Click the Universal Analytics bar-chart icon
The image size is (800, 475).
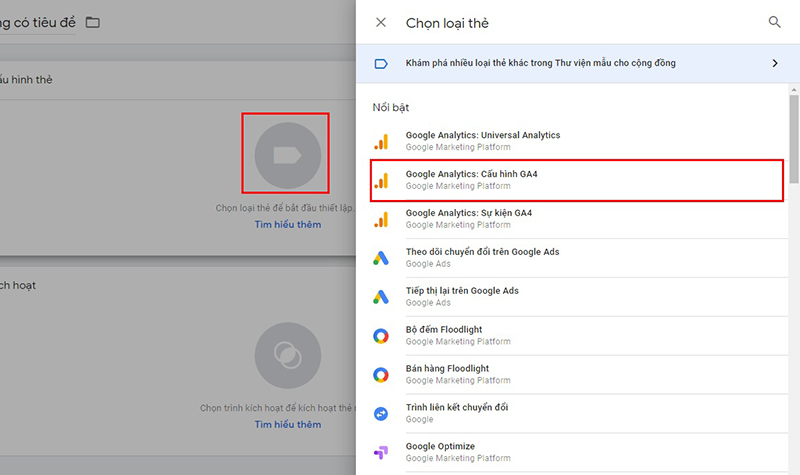coord(381,141)
